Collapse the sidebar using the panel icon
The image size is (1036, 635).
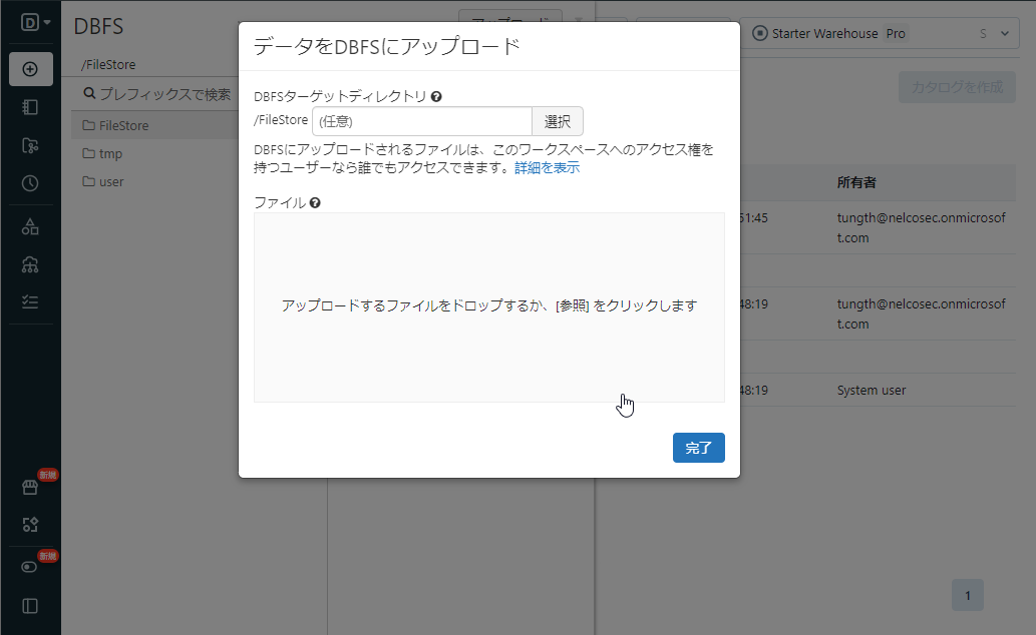coord(30,606)
